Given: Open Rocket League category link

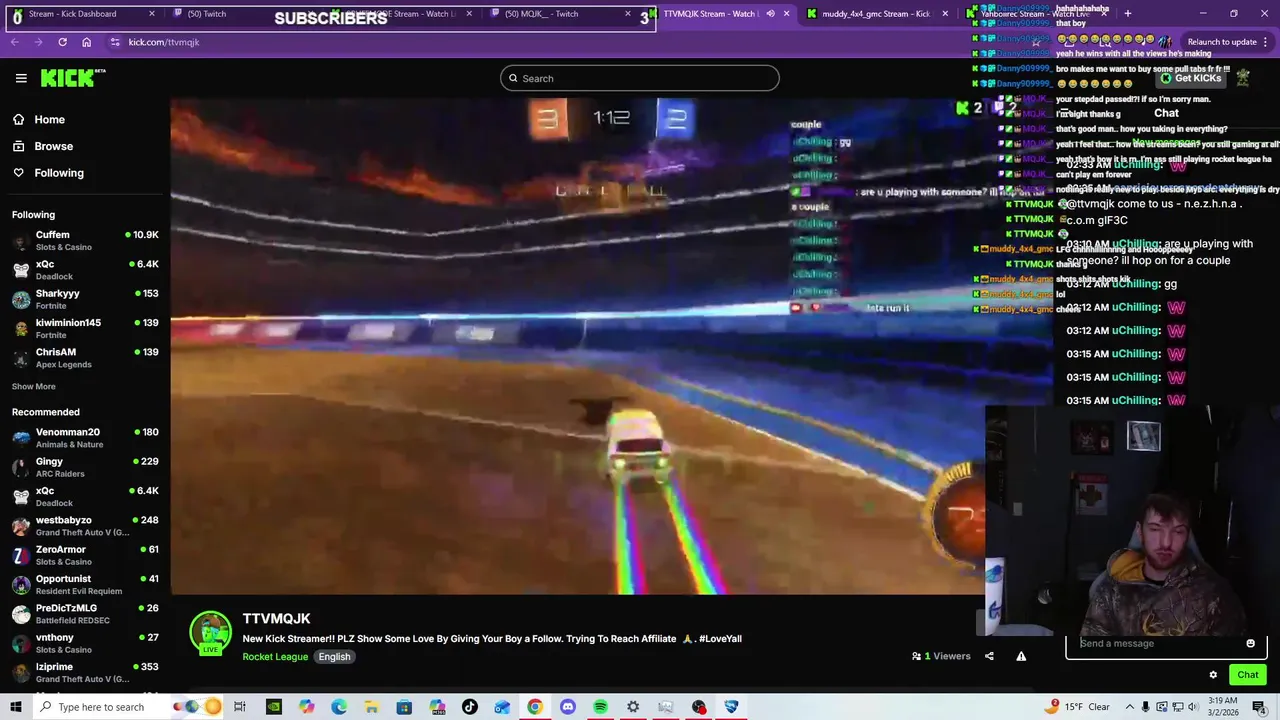Looking at the screenshot, I should coord(275,657).
